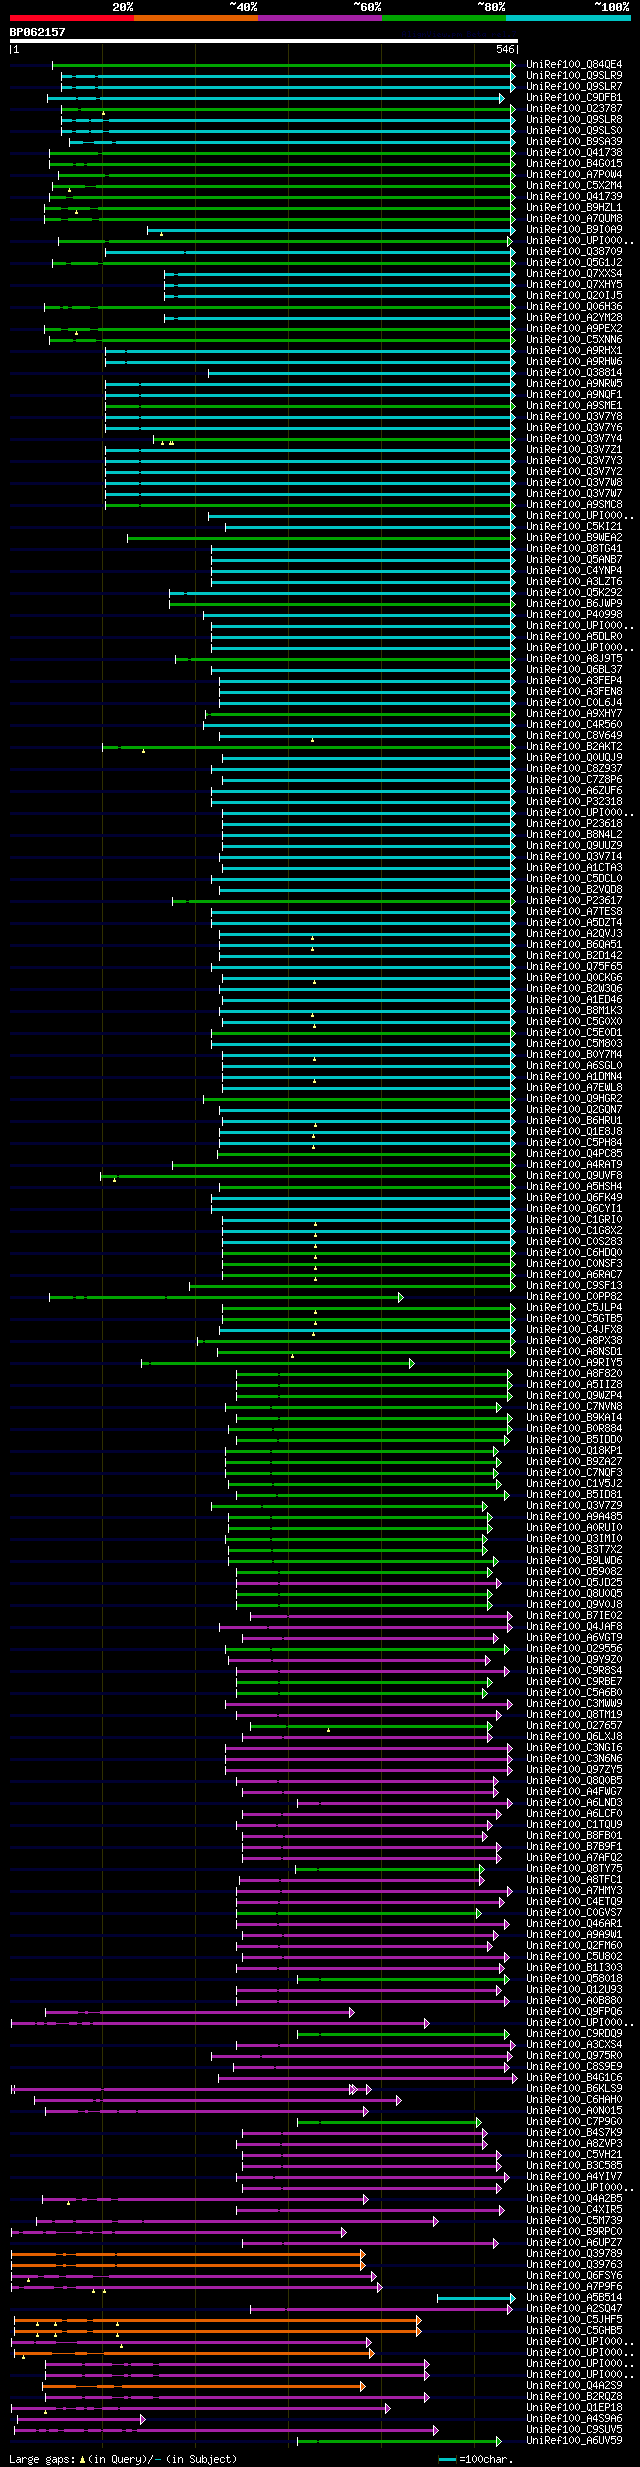Image resolution: width=640 pixels, height=2467 pixels.
Task: Select the UniRef100_Q39763 label
Action: pos(574,2264)
